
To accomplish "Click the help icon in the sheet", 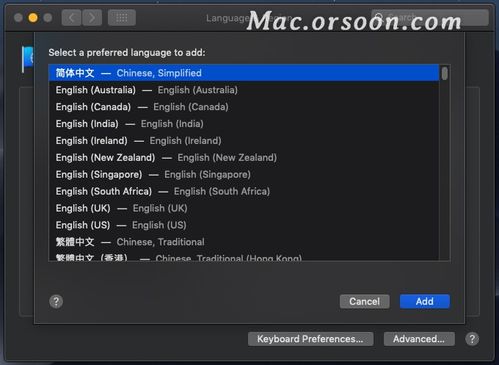I will (56, 302).
